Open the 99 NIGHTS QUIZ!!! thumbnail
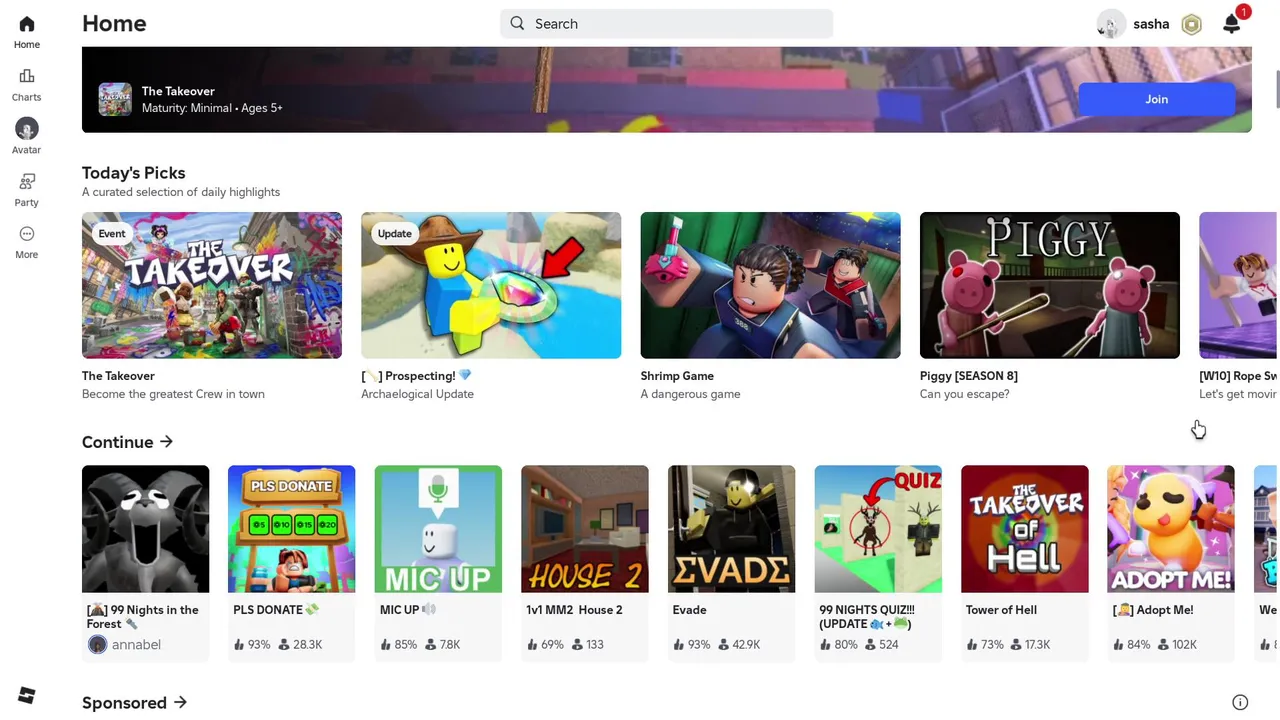The image size is (1280, 720). 878,529
